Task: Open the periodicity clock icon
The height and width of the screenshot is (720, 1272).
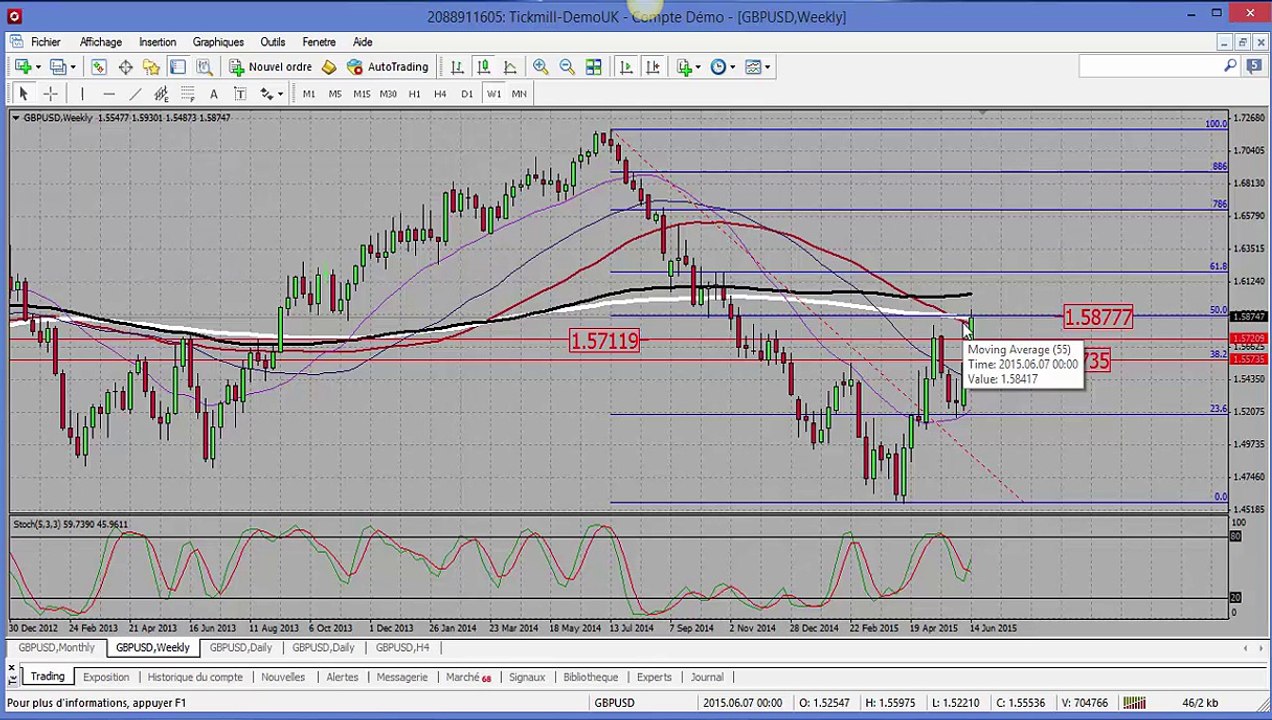Action: (718, 67)
